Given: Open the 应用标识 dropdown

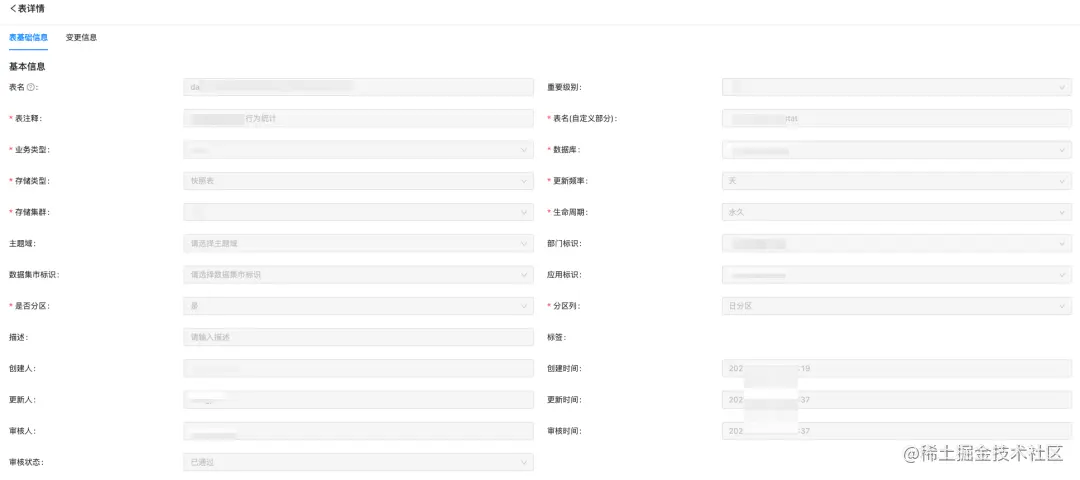Looking at the screenshot, I should pos(897,275).
